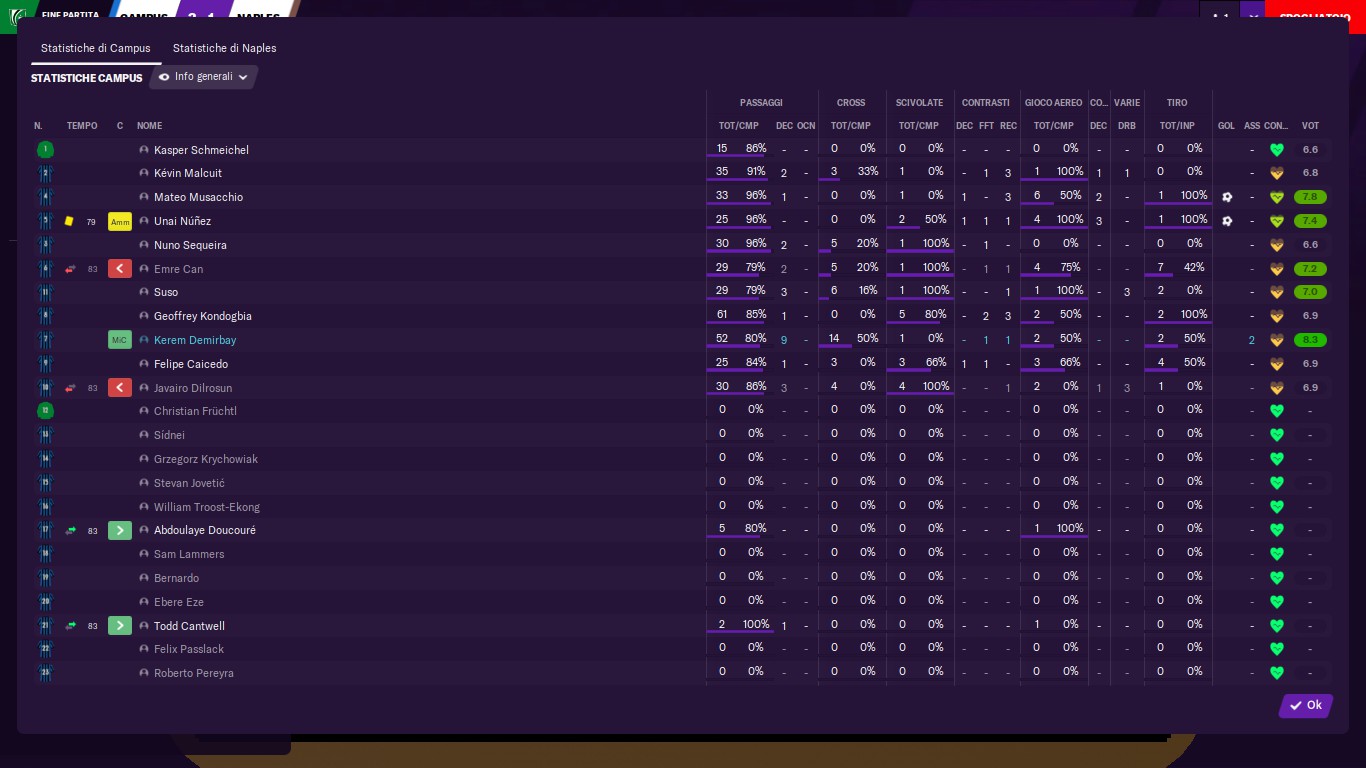Viewport: 1366px width, 768px height.
Task: Sort by the DRB column header
Action: (x=1127, y=126)
